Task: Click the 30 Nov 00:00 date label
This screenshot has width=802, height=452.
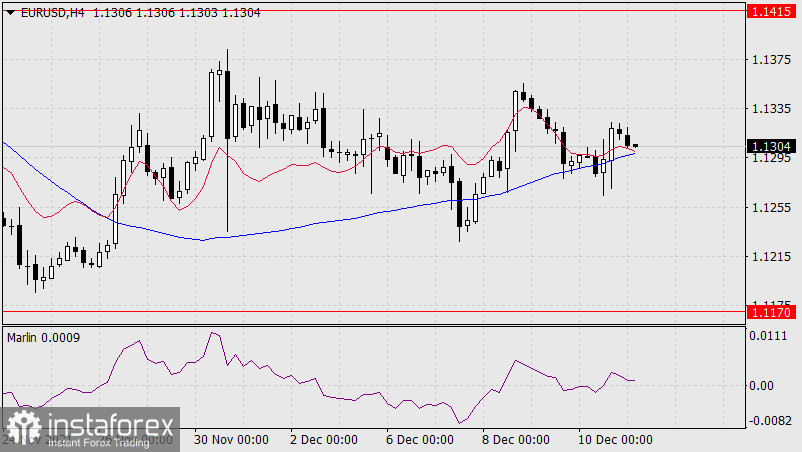Action: (232, 439)
